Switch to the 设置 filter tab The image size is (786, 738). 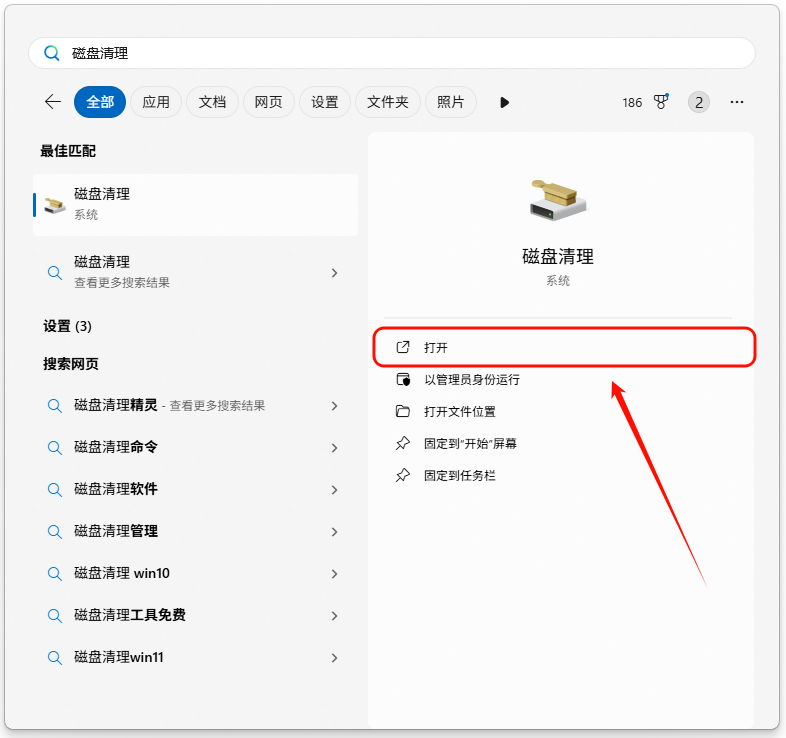324,102
